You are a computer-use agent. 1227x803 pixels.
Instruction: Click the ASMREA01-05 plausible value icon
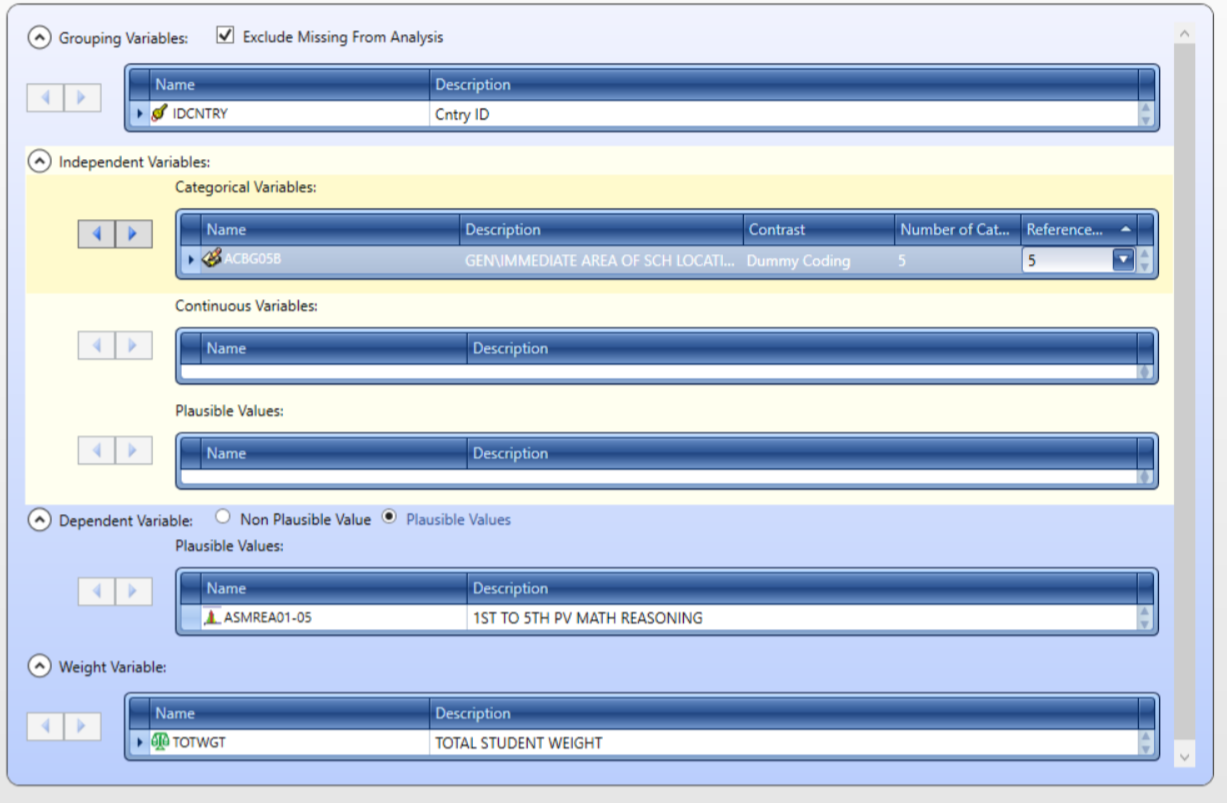pos(212,618)
